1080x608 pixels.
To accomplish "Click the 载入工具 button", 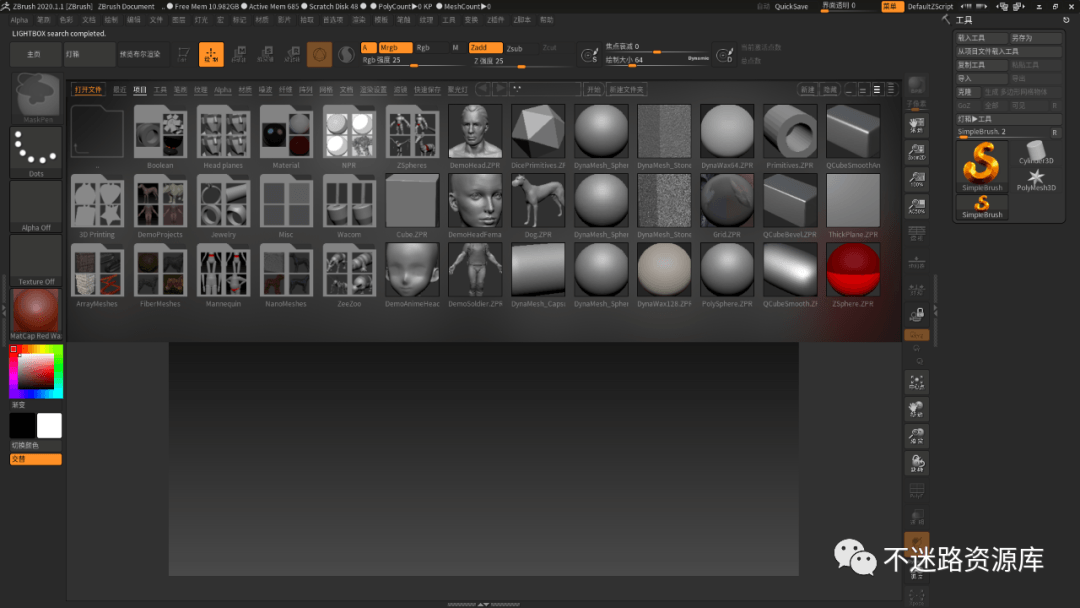I will 982,38.
